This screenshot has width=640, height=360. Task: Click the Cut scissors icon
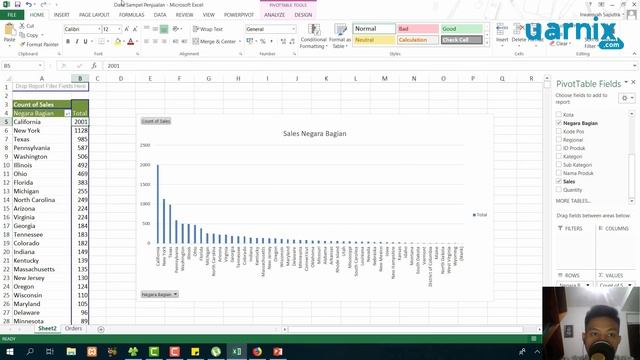tap(22, 26)
